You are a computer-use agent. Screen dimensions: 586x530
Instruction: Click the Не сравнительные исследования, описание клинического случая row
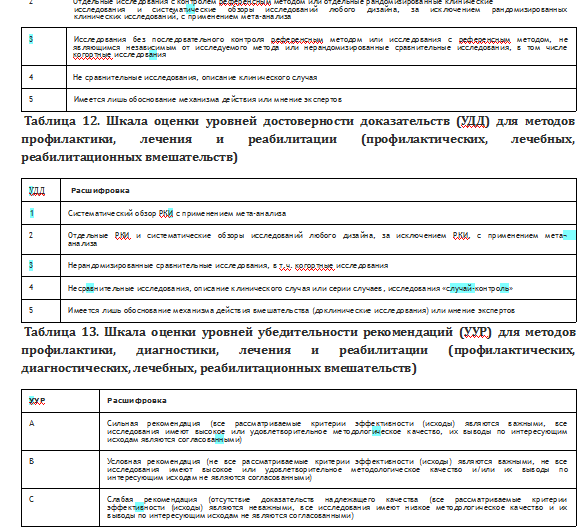coord(299,77)
